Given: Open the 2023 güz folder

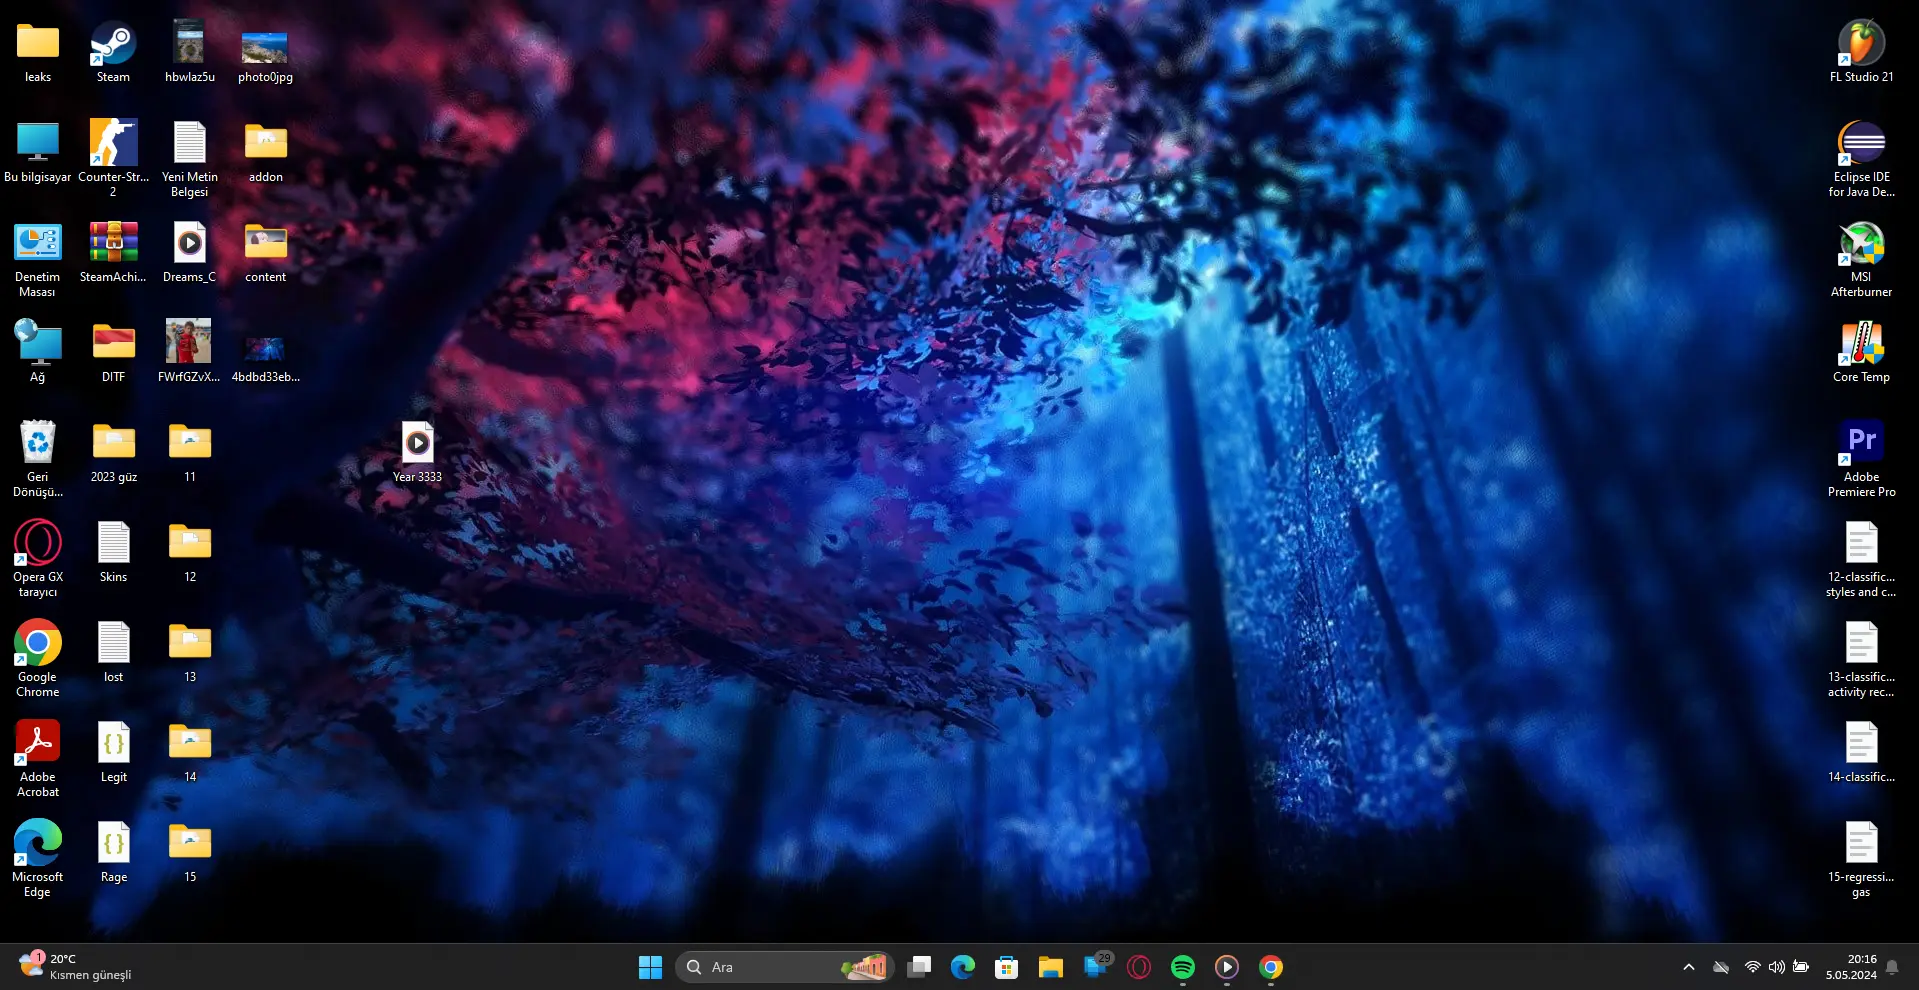Looking at the screenshot, I should point(113,453).
